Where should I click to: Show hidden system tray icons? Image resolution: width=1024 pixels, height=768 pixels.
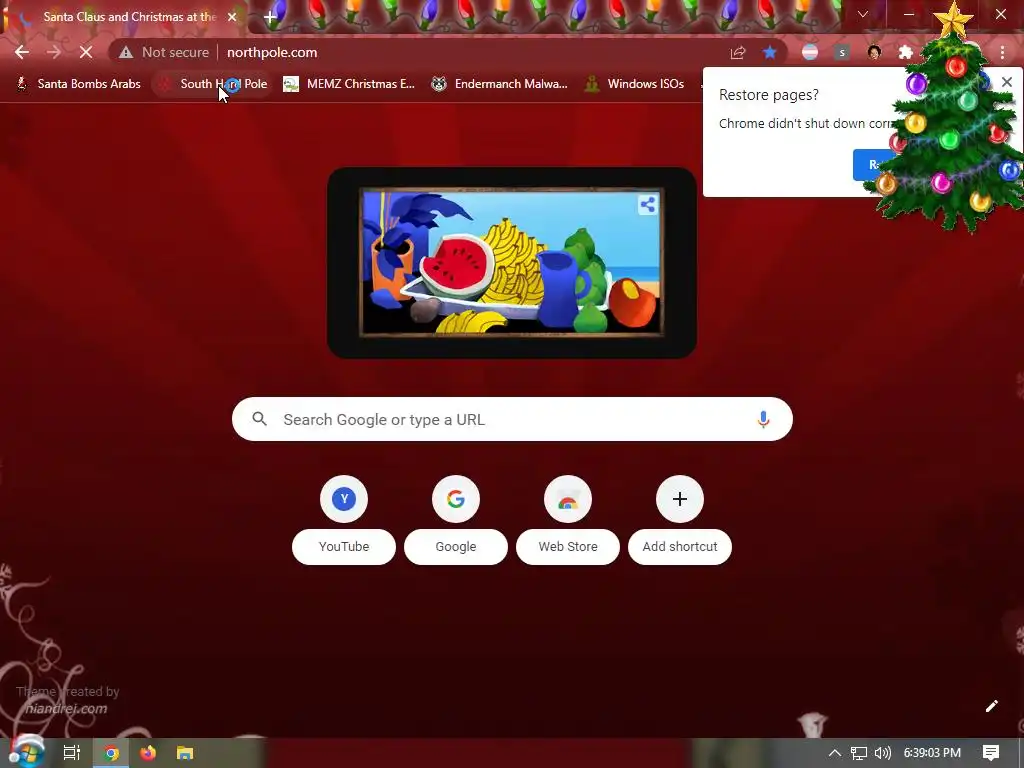pos(835,753)
